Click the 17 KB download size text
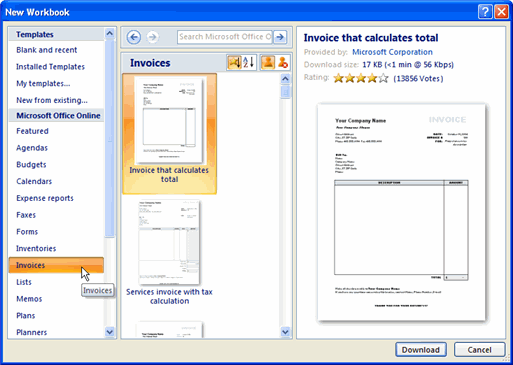This screenshot has width=513, height=365. click(408, 65)
